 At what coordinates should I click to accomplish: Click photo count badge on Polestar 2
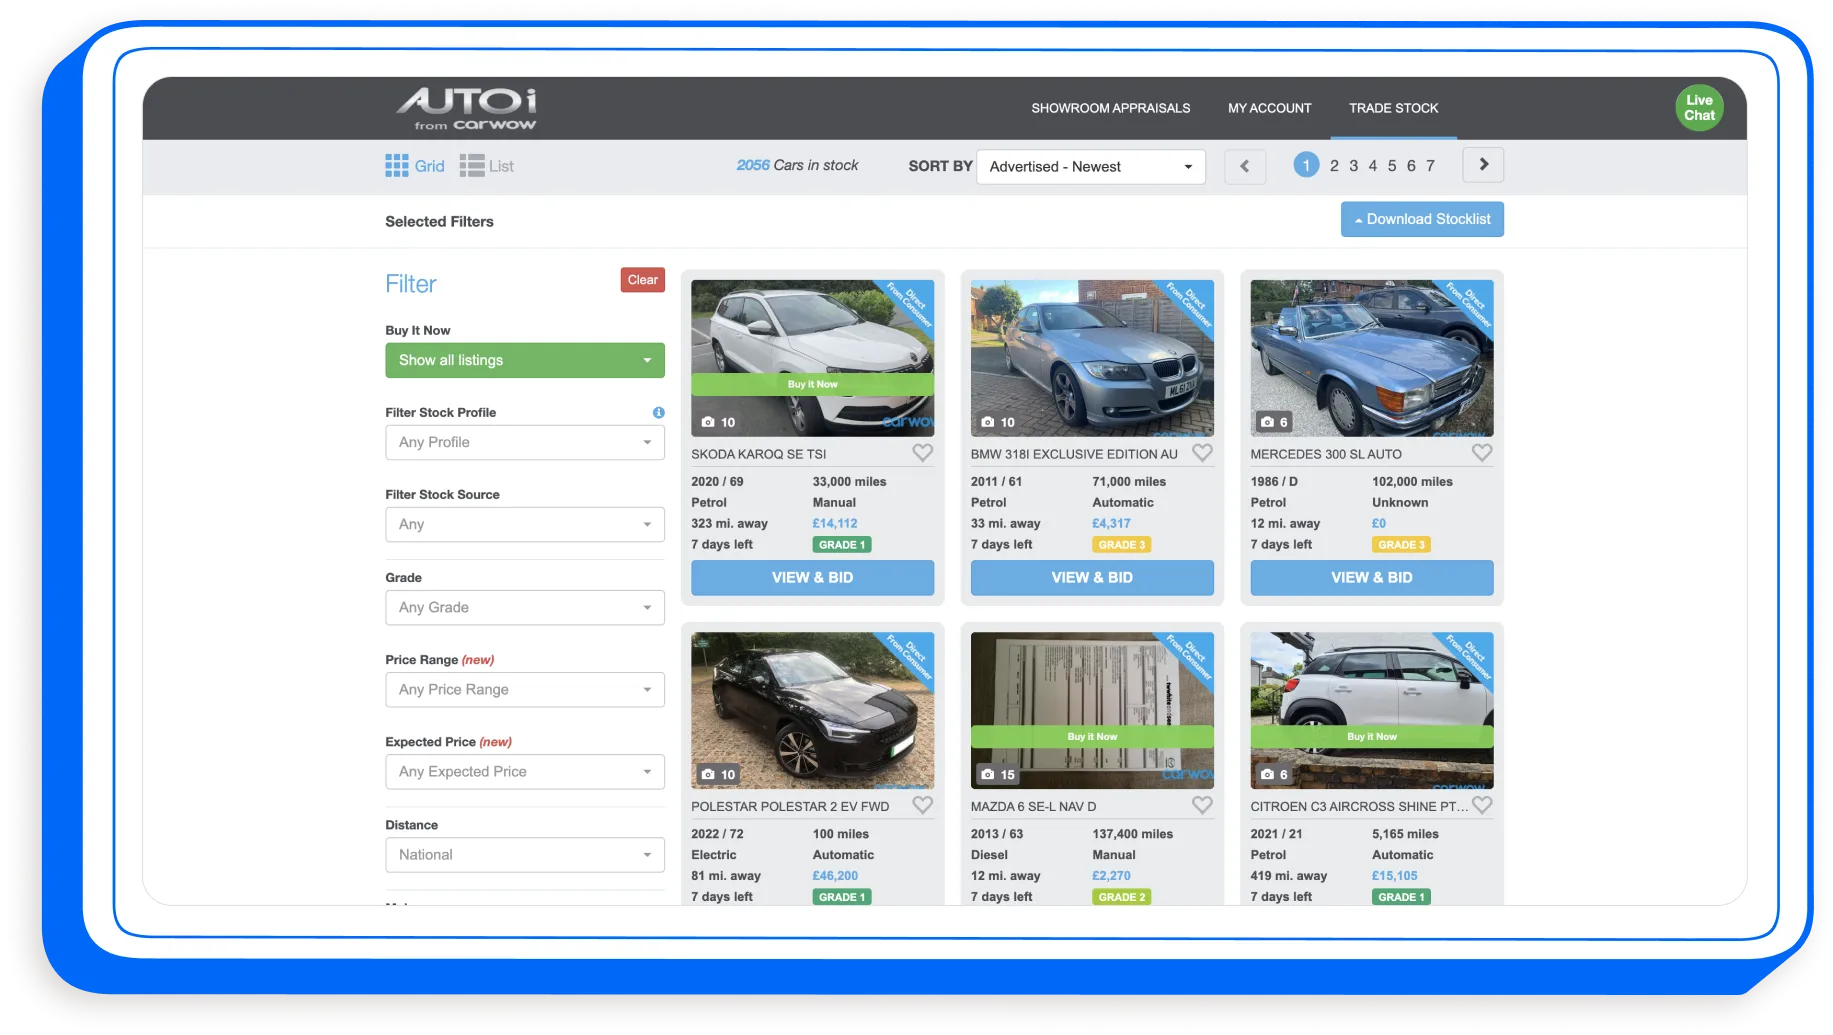click(x=718, y=774)
